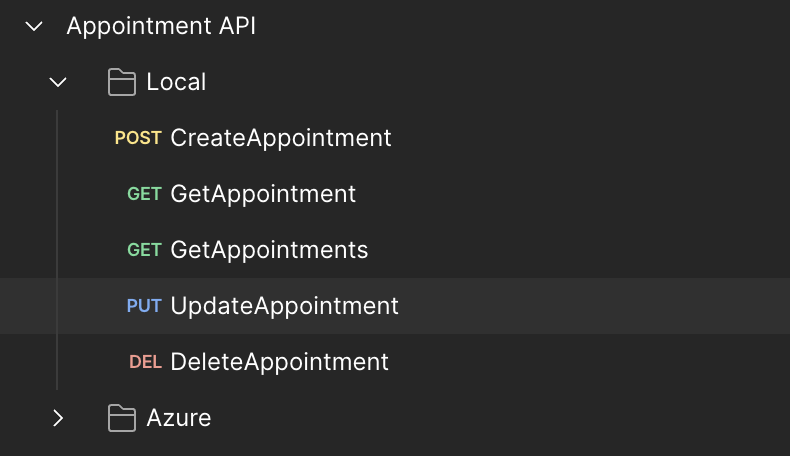This screenshot has height=456, width=790.
Task: Select the Azure folder label
Action: [179, 418]
